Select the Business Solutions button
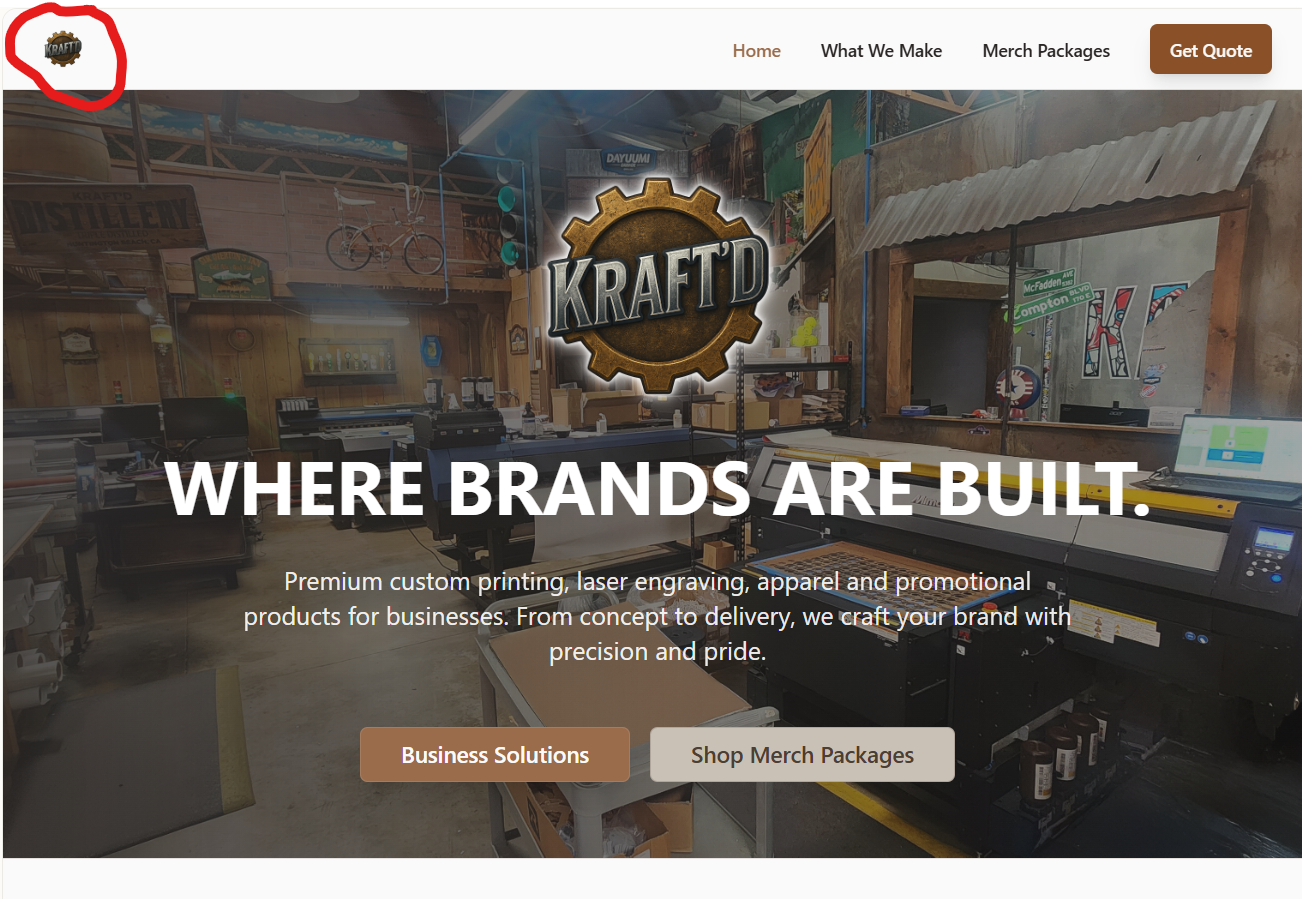 coord(495,754)
